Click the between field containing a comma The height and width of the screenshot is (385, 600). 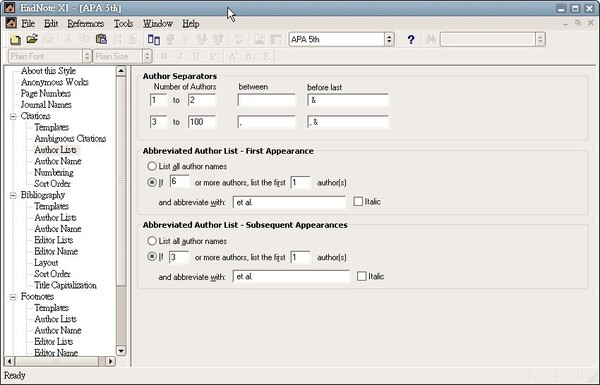(x=266, y=122)
